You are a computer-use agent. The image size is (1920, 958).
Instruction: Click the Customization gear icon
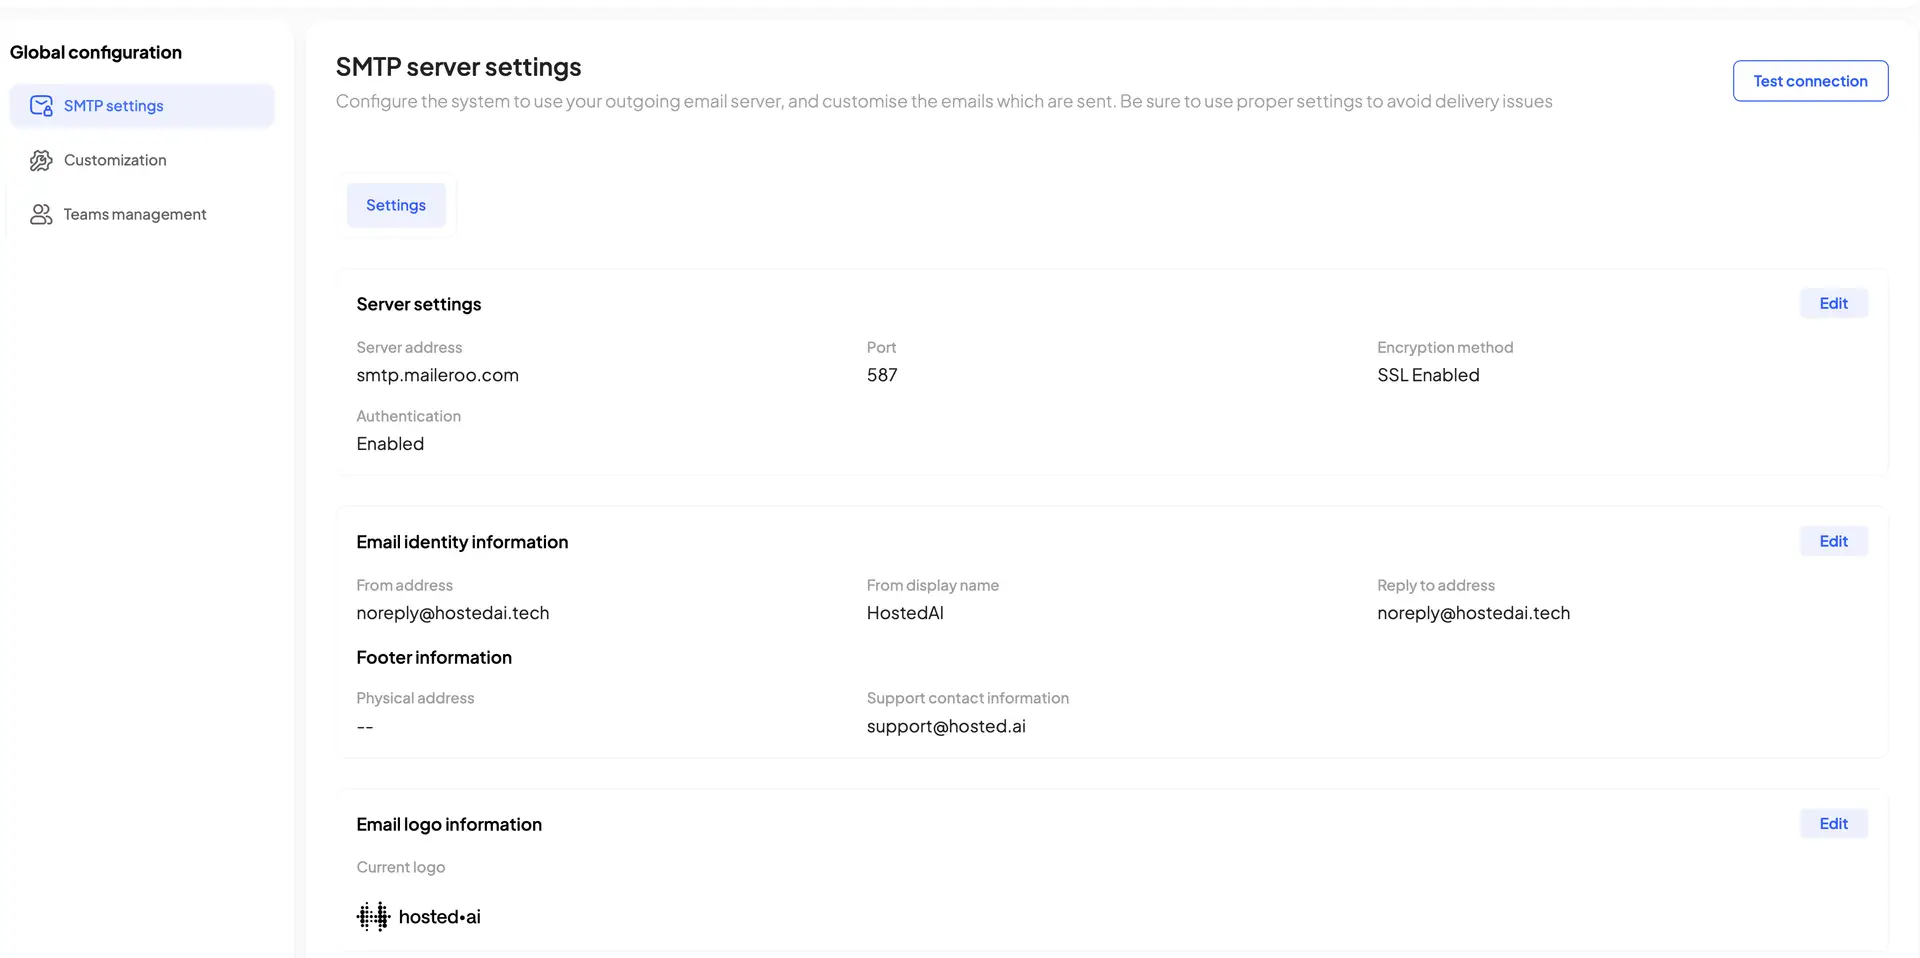(x=40, y=160)
